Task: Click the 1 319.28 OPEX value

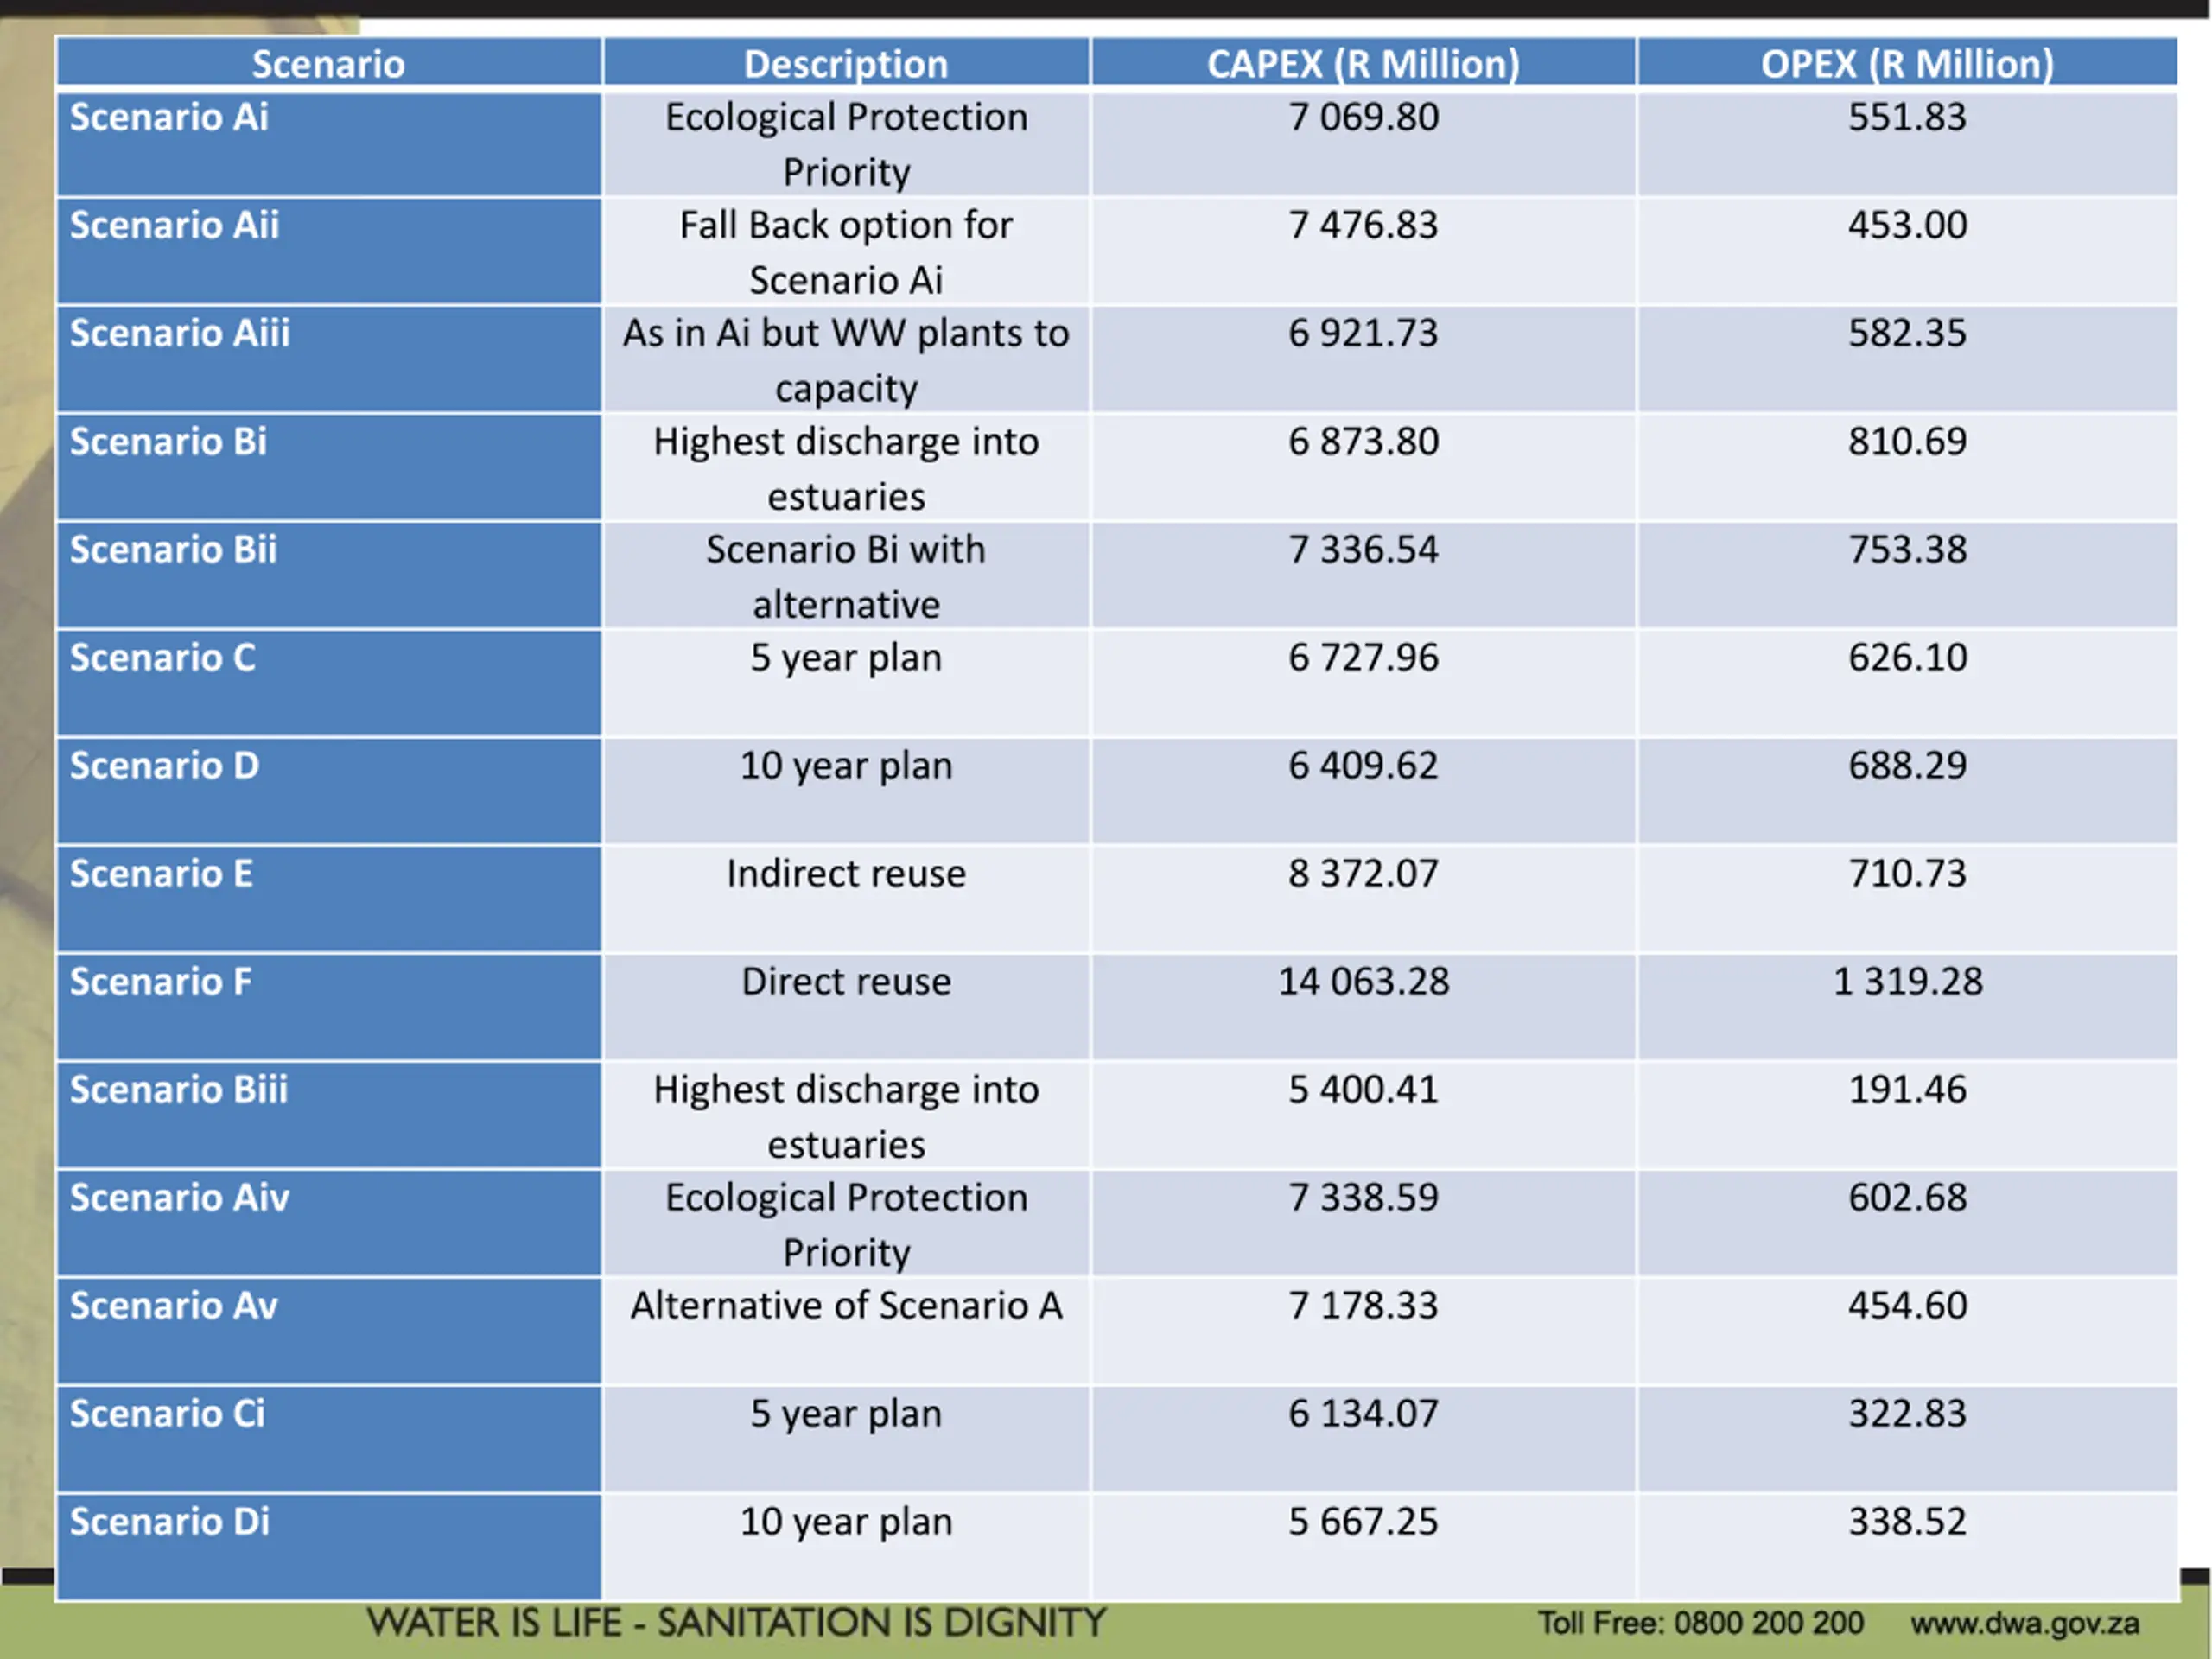Action: click(1907, 982)
